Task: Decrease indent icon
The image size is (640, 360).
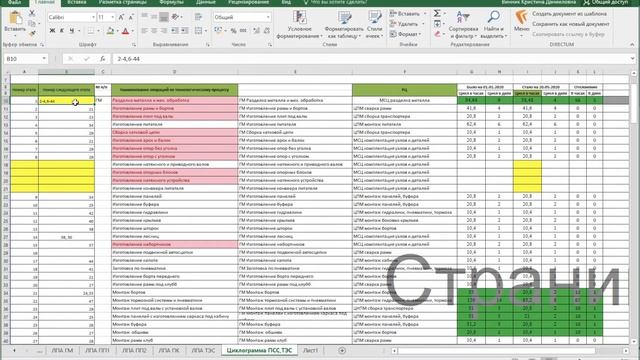Action: tap(175, 31)
